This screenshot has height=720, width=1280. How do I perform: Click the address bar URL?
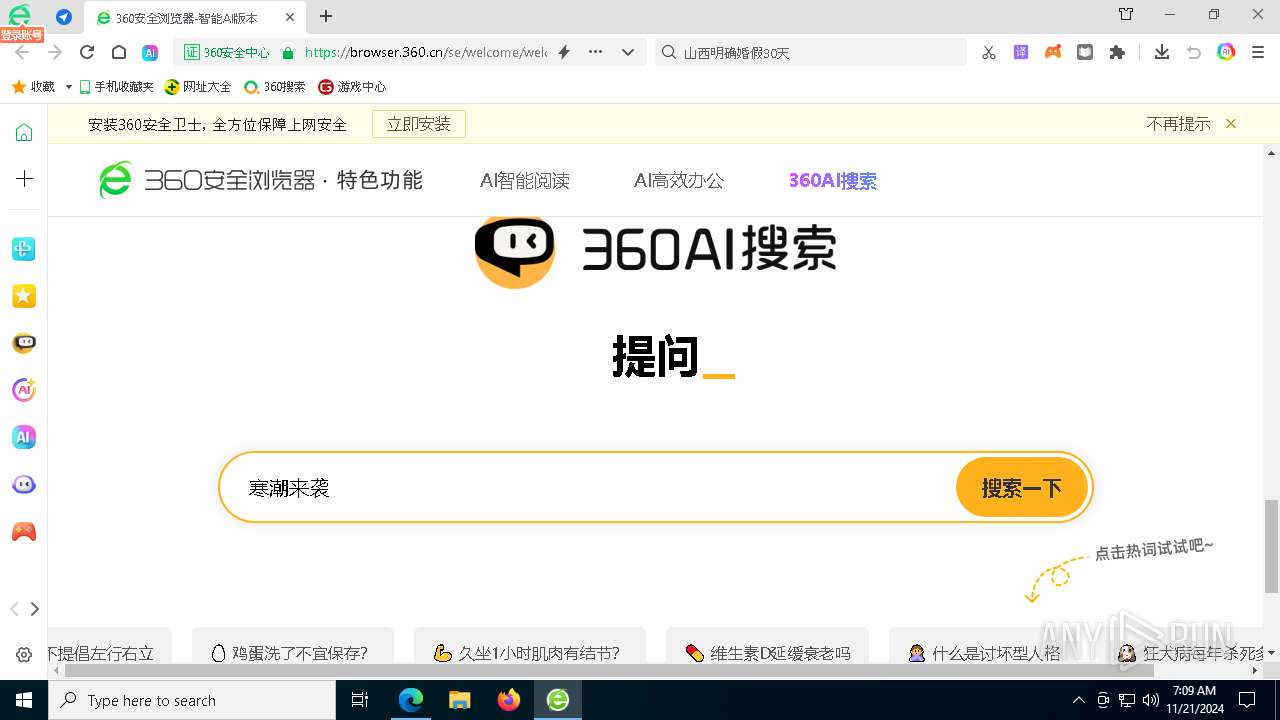click(426, 53)
